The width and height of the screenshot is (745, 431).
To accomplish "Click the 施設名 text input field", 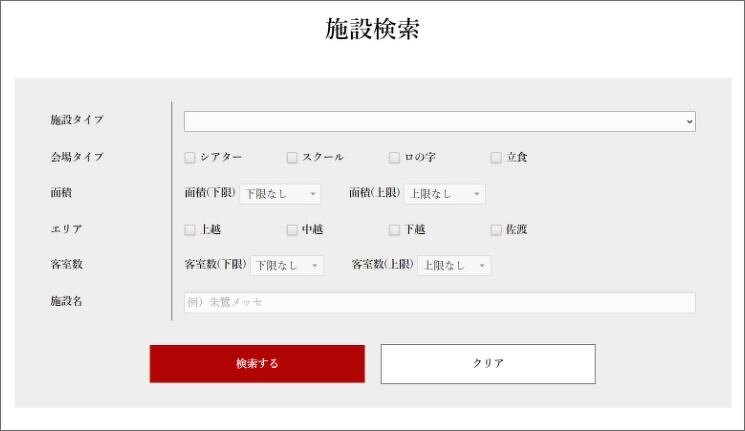I will (438, 302).
